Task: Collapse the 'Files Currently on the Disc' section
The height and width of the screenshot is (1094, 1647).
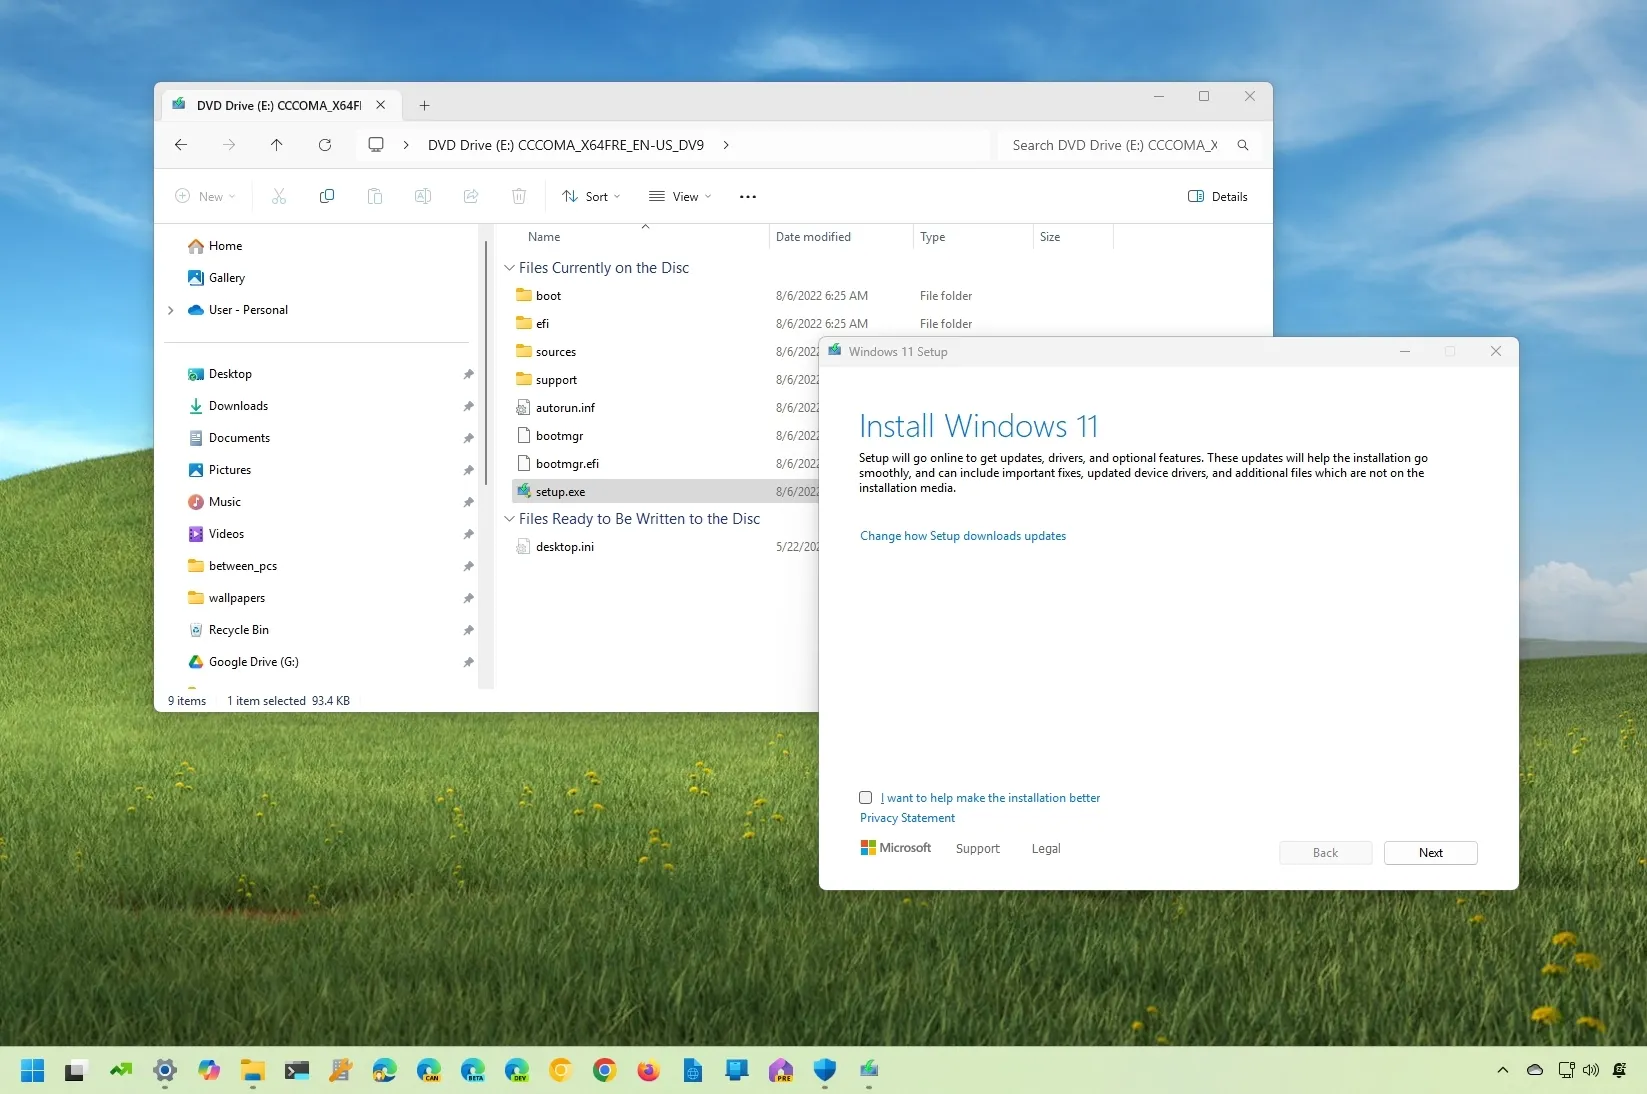Action: [510, 268]
